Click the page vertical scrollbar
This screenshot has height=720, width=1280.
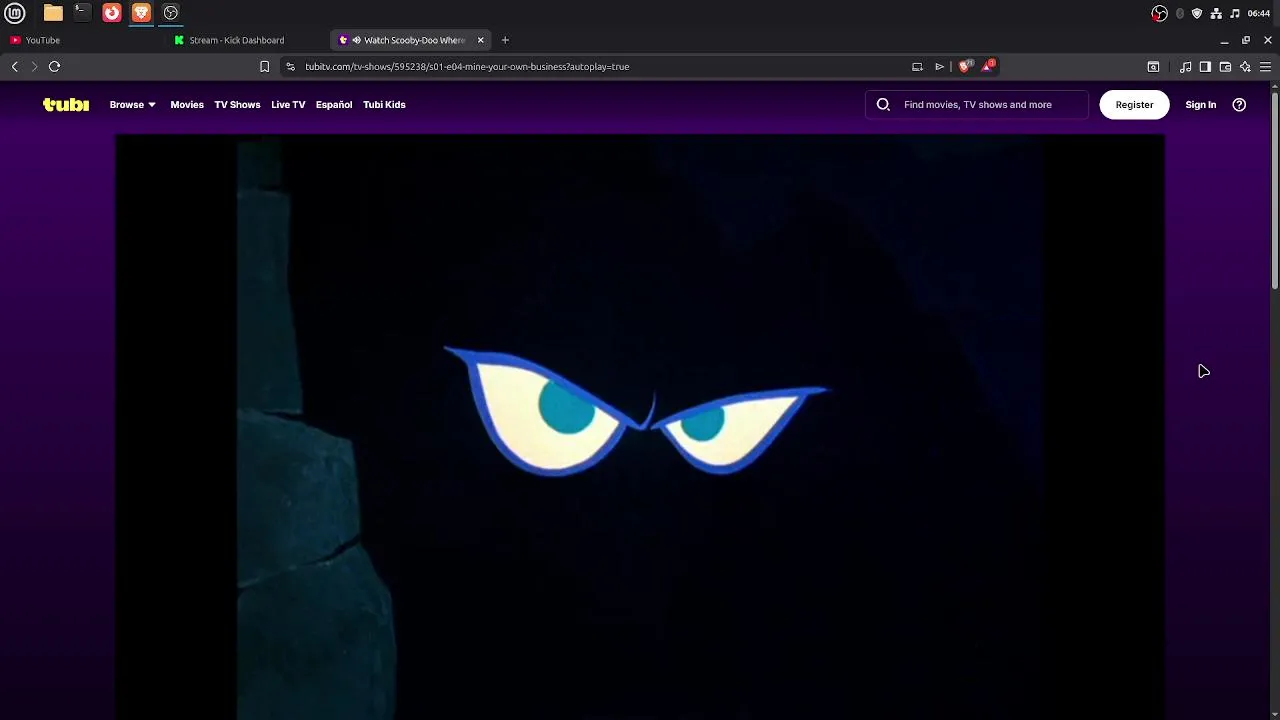pos(1275,190)
